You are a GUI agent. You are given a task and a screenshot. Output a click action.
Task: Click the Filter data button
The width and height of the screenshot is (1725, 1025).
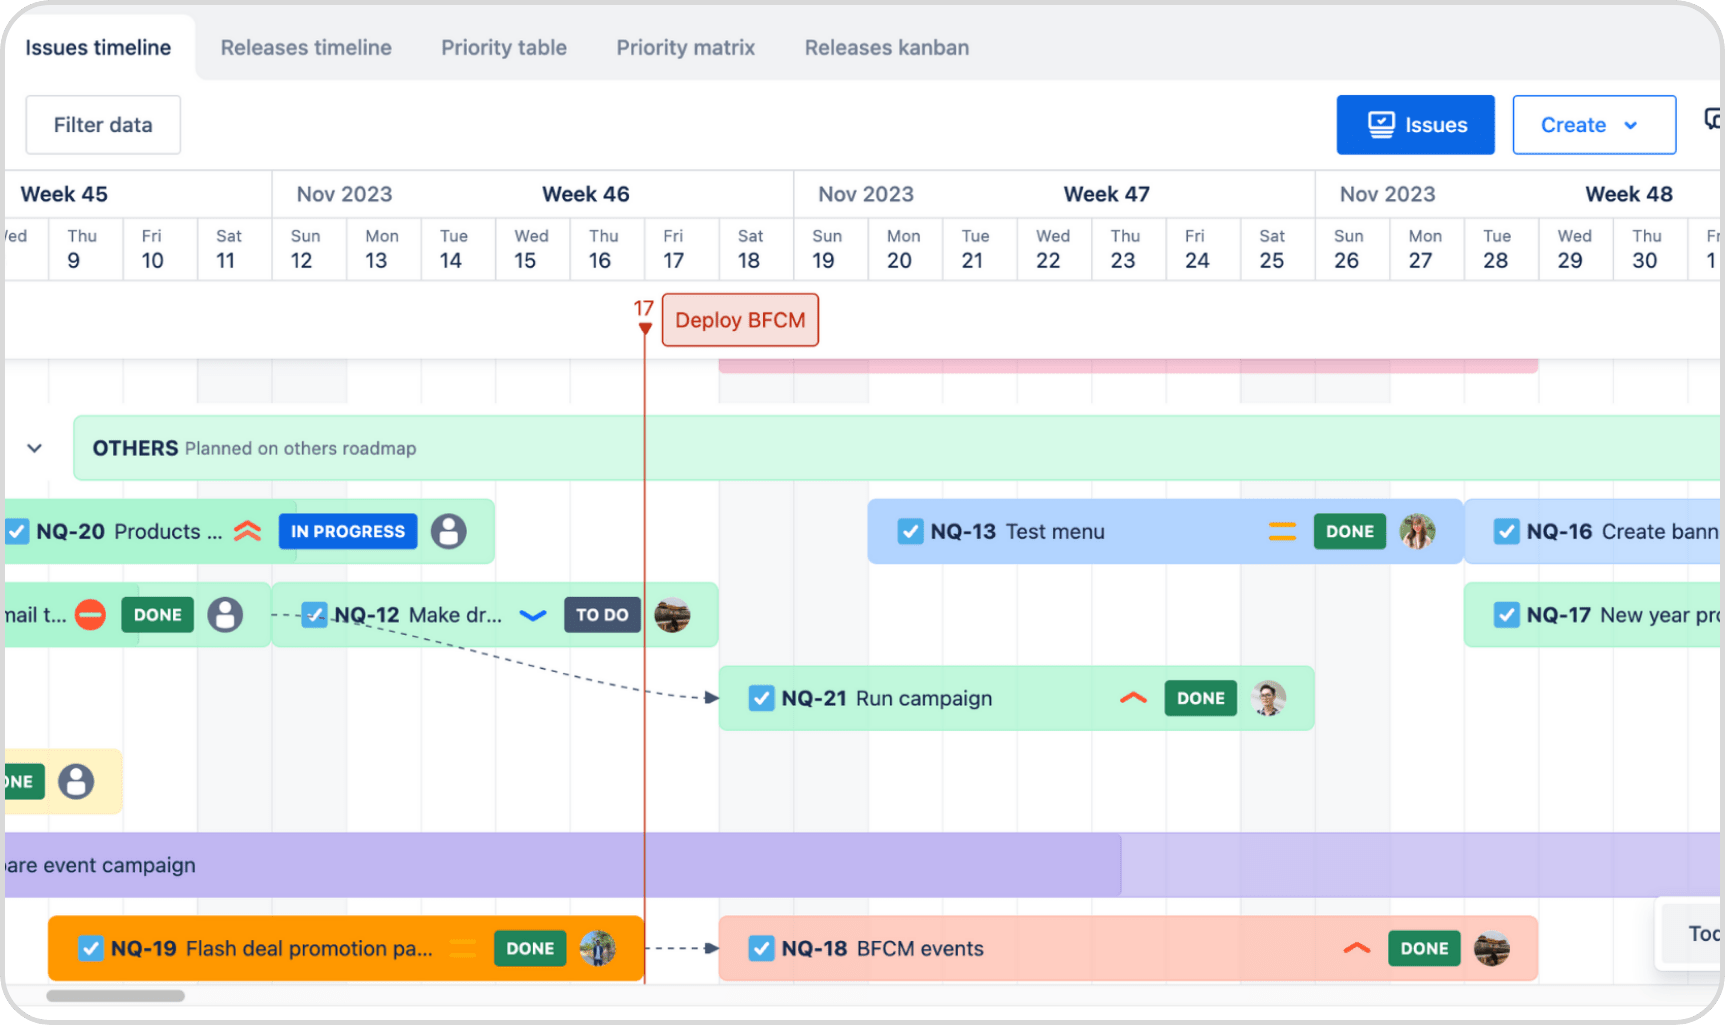pos(102,124)
